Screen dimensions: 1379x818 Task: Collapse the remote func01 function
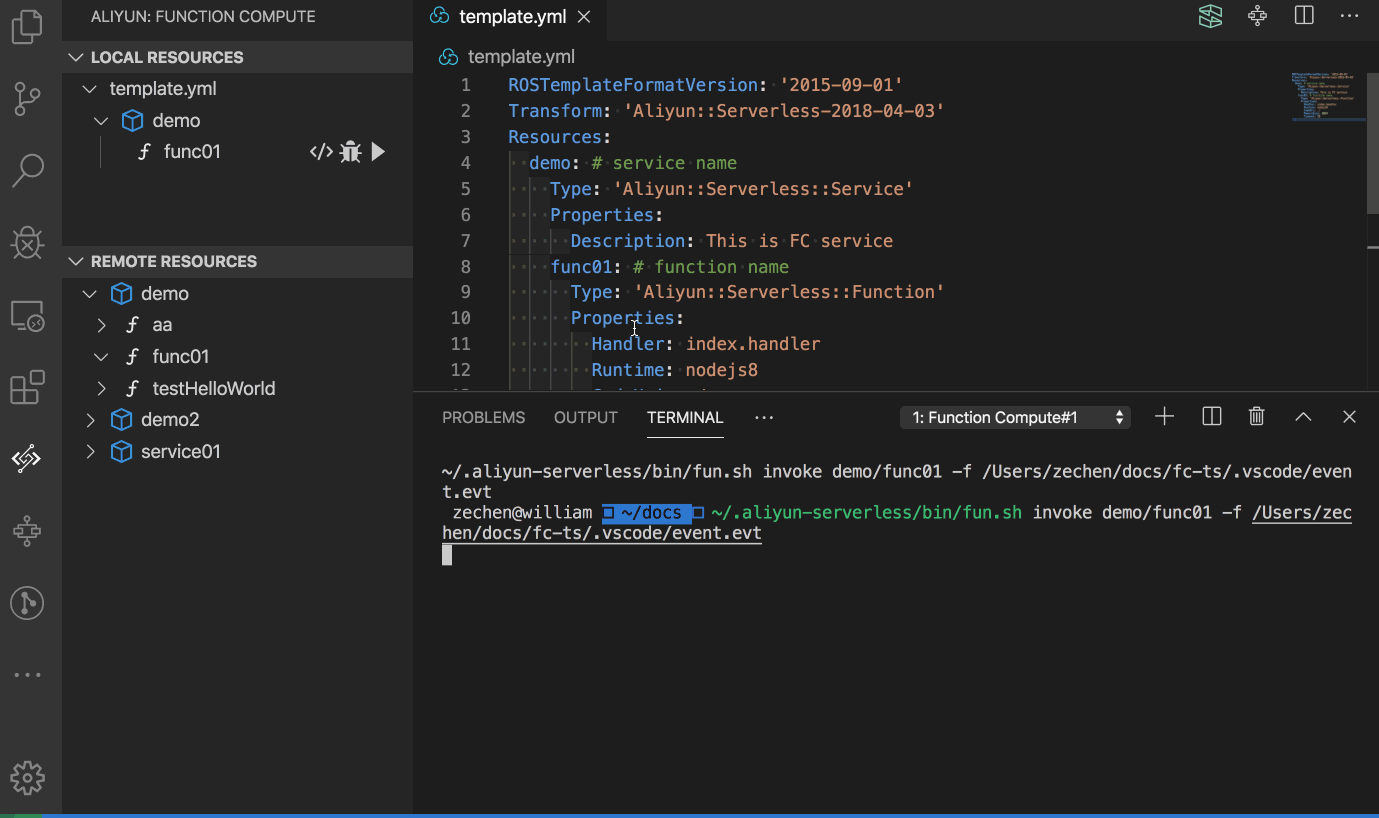coord(101,357)
